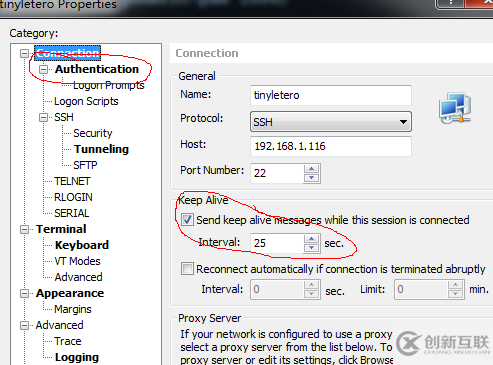
Task: Select Tunneling in the category tree
Action: tap(101, 149)
